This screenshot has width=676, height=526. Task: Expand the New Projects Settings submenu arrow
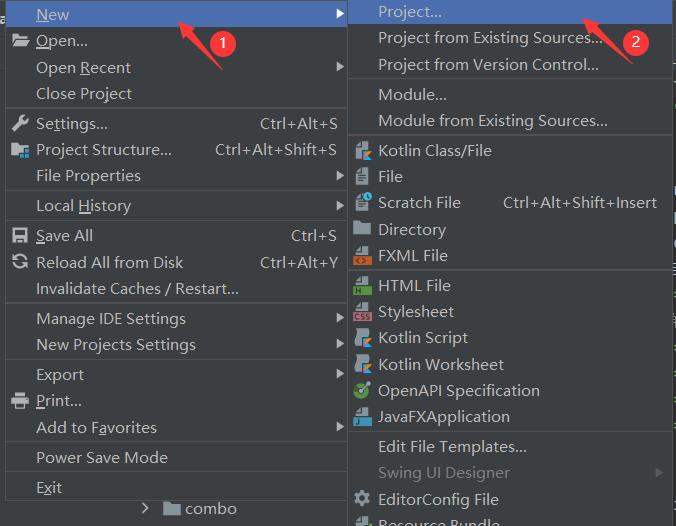[x=340, y=344]
